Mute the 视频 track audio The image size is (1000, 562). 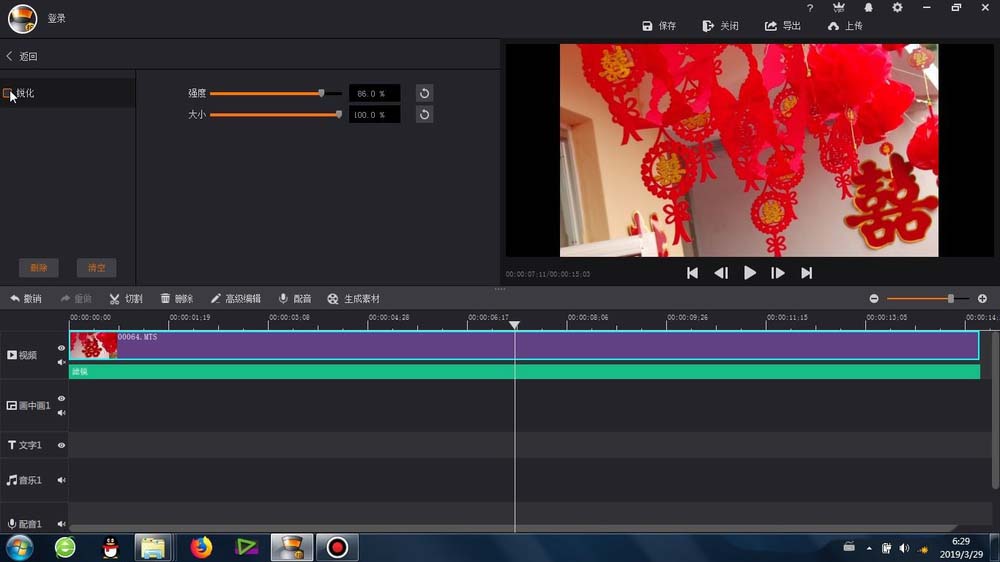click(61, 362)
